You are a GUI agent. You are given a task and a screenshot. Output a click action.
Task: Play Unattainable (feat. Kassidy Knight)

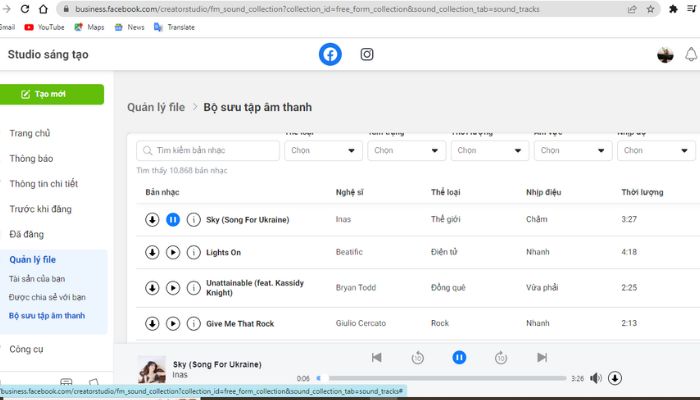pyautogui.click(x=173, y=288)
